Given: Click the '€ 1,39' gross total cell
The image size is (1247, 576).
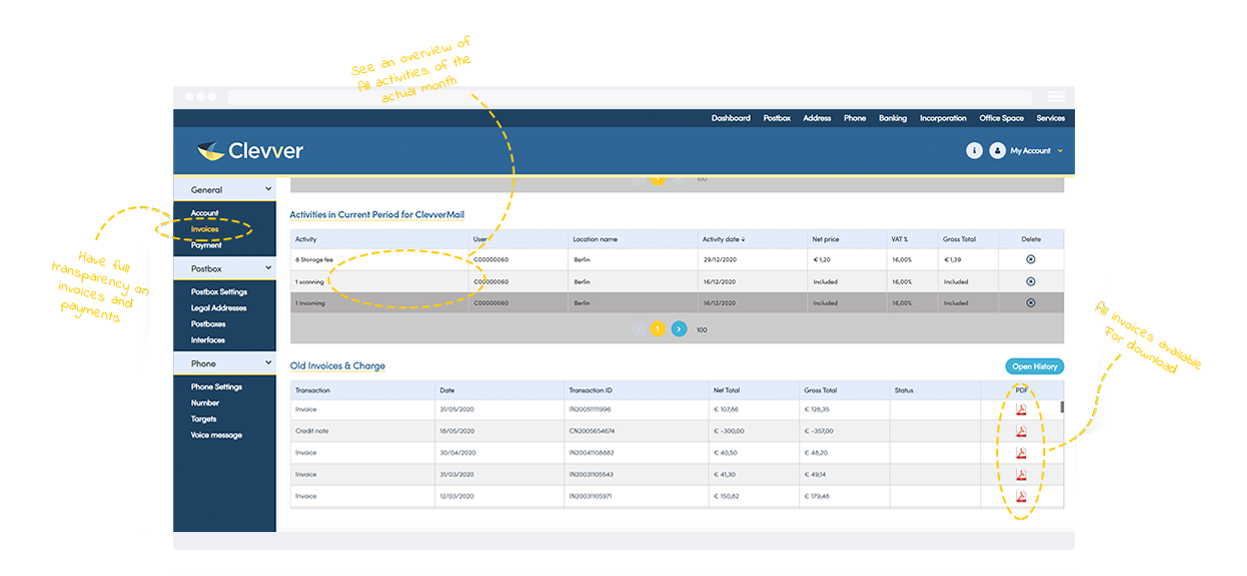Looking at the screenshot, I should pyautogui.click(x=968, y=259).
